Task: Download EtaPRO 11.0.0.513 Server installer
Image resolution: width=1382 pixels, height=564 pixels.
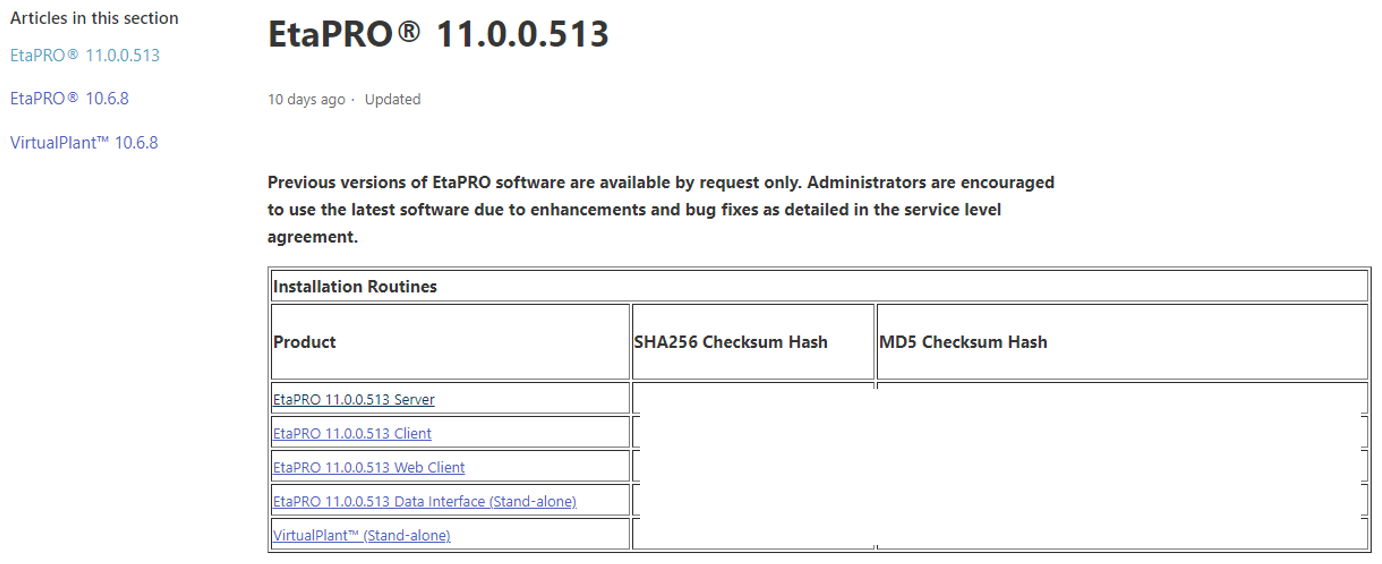Action: coord(354,399)
